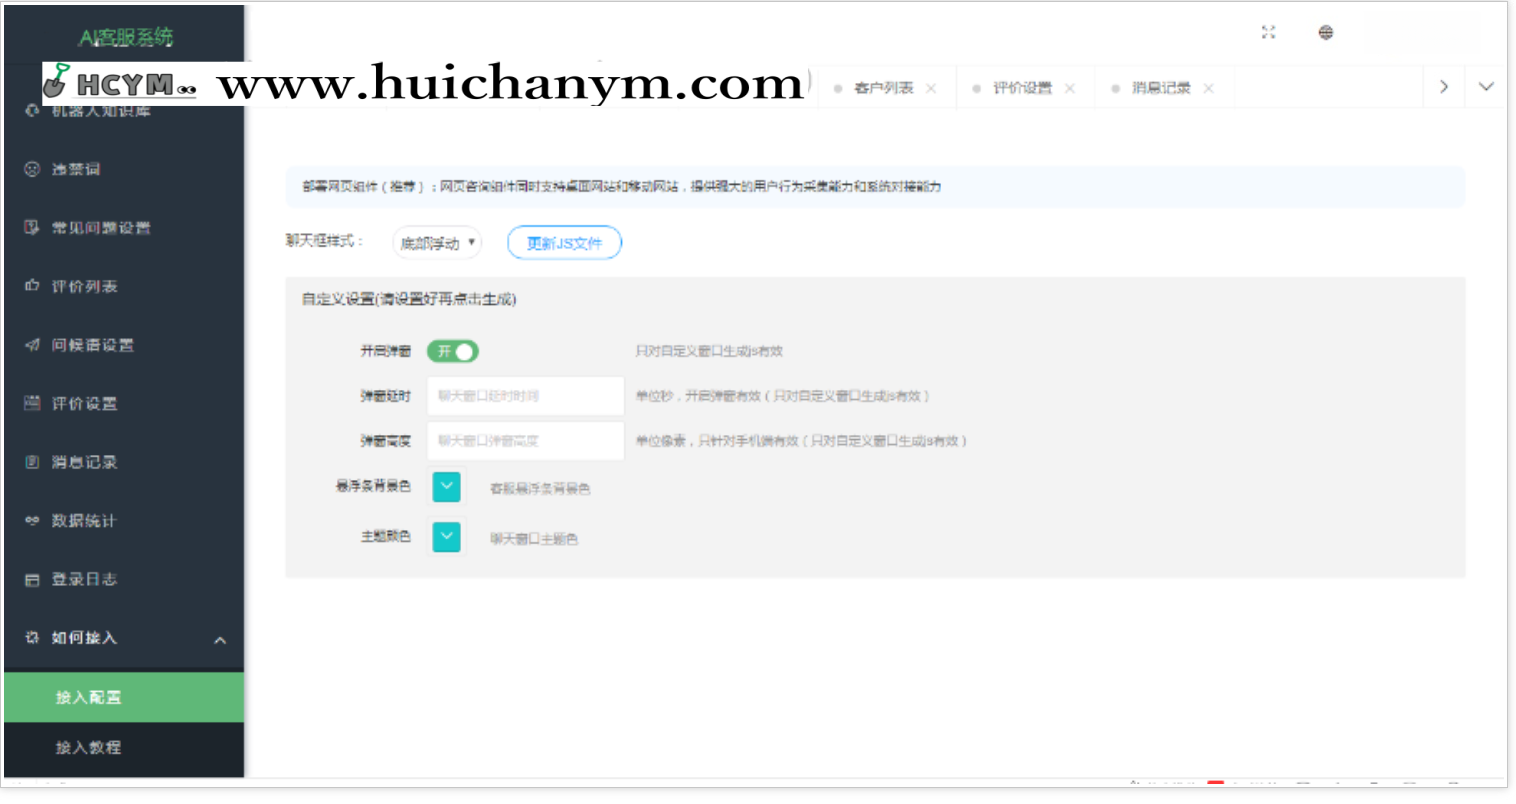Viewport: 1516px width, 804px height.
Task: Click the 弹窗延时 input field
Action: [524, 395]
